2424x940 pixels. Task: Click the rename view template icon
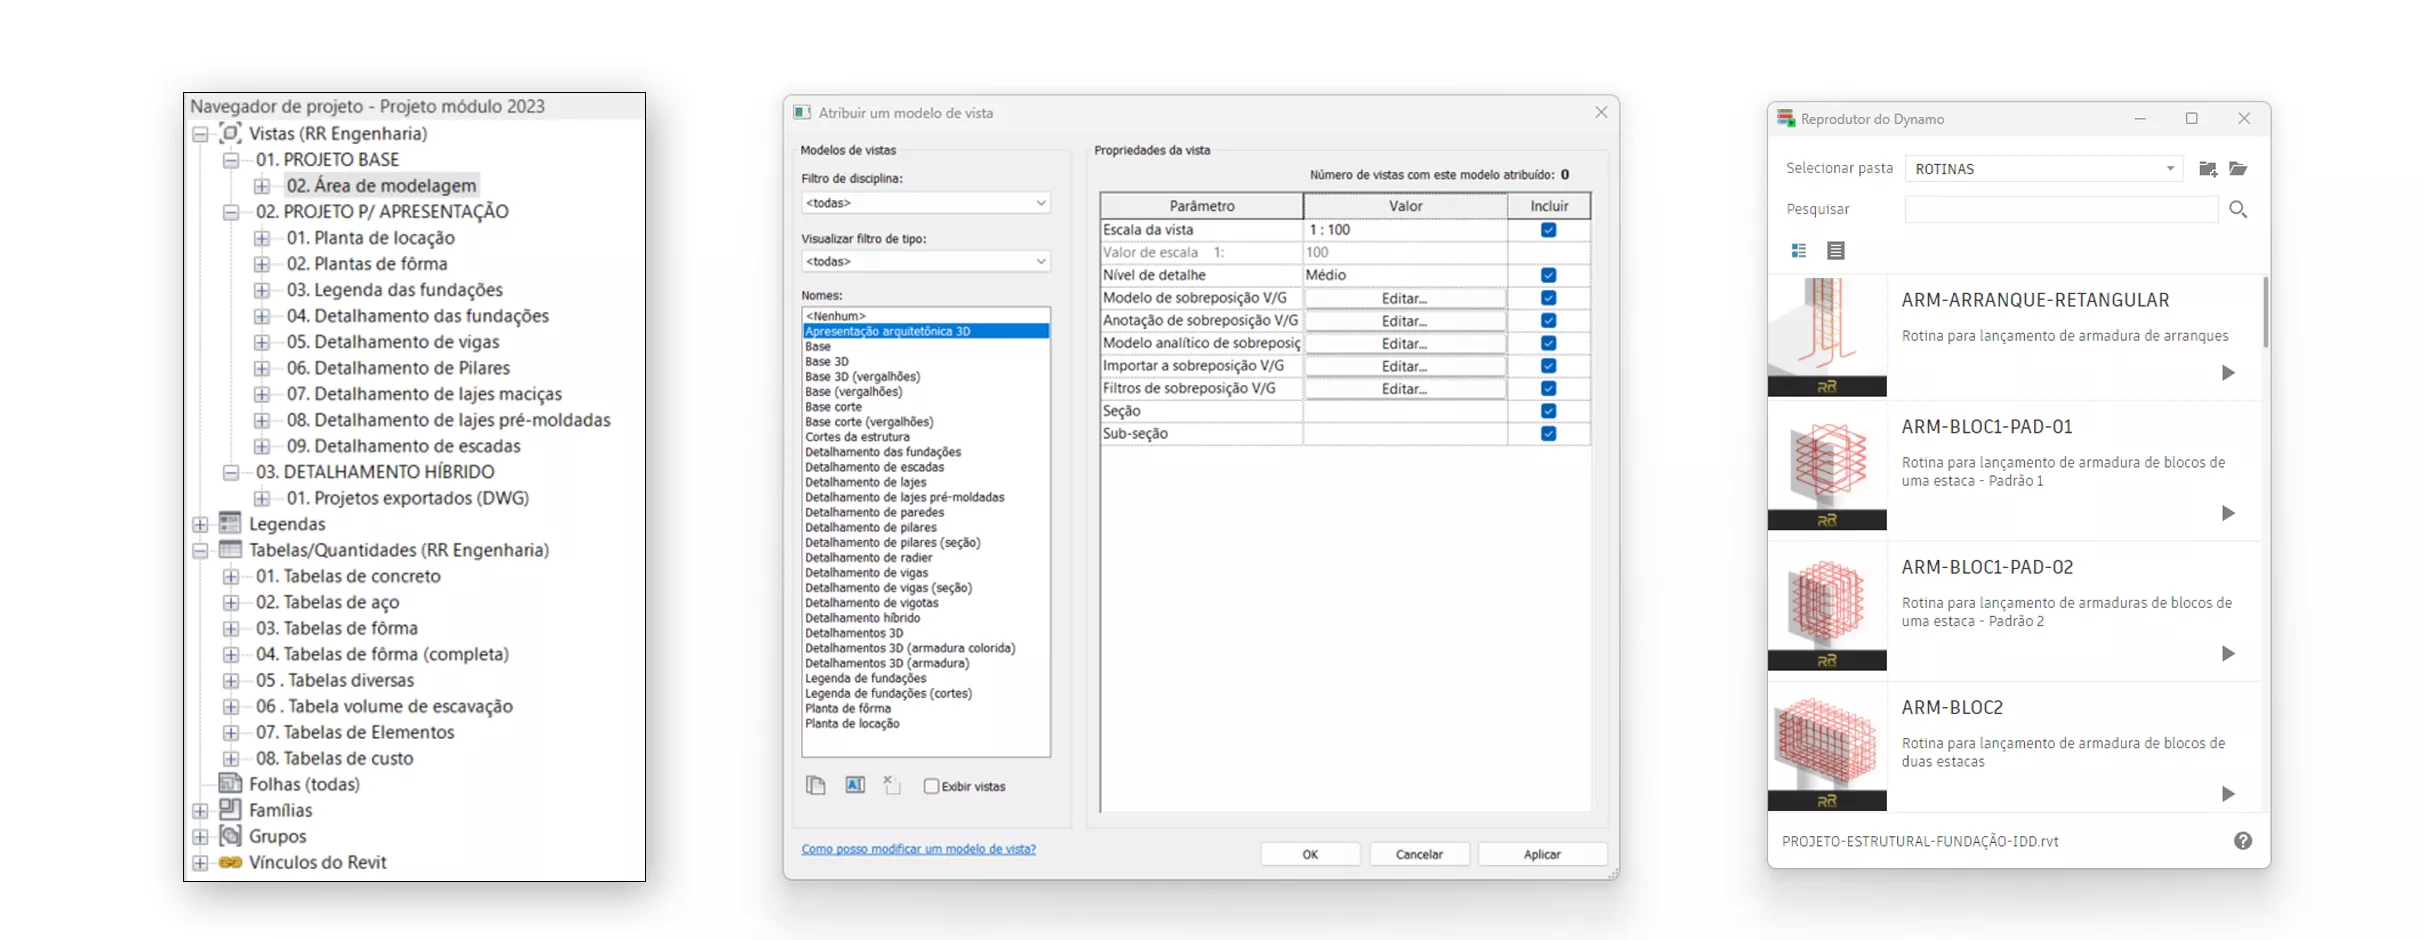click(x=854, y=785)
